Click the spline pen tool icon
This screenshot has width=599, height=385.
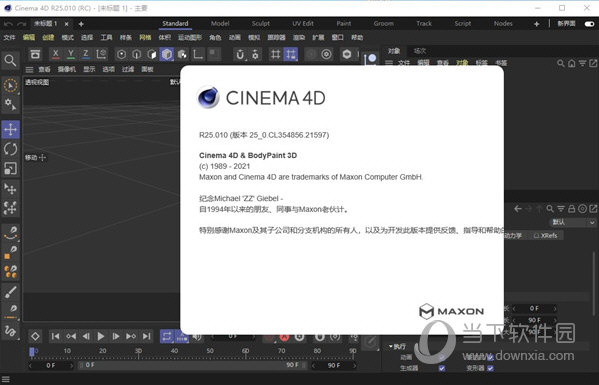(x=10, y=233)
